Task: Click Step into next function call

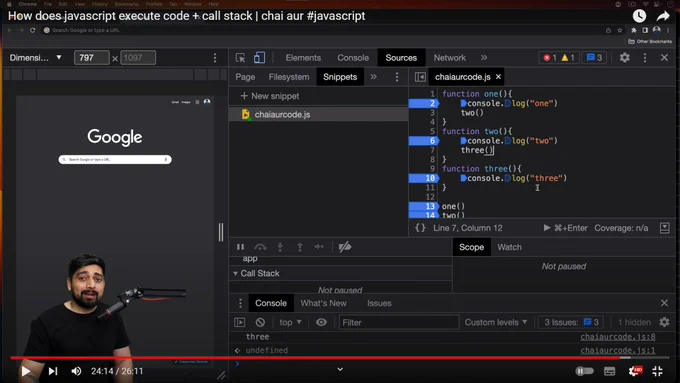Action: click(x=280, y=247)
